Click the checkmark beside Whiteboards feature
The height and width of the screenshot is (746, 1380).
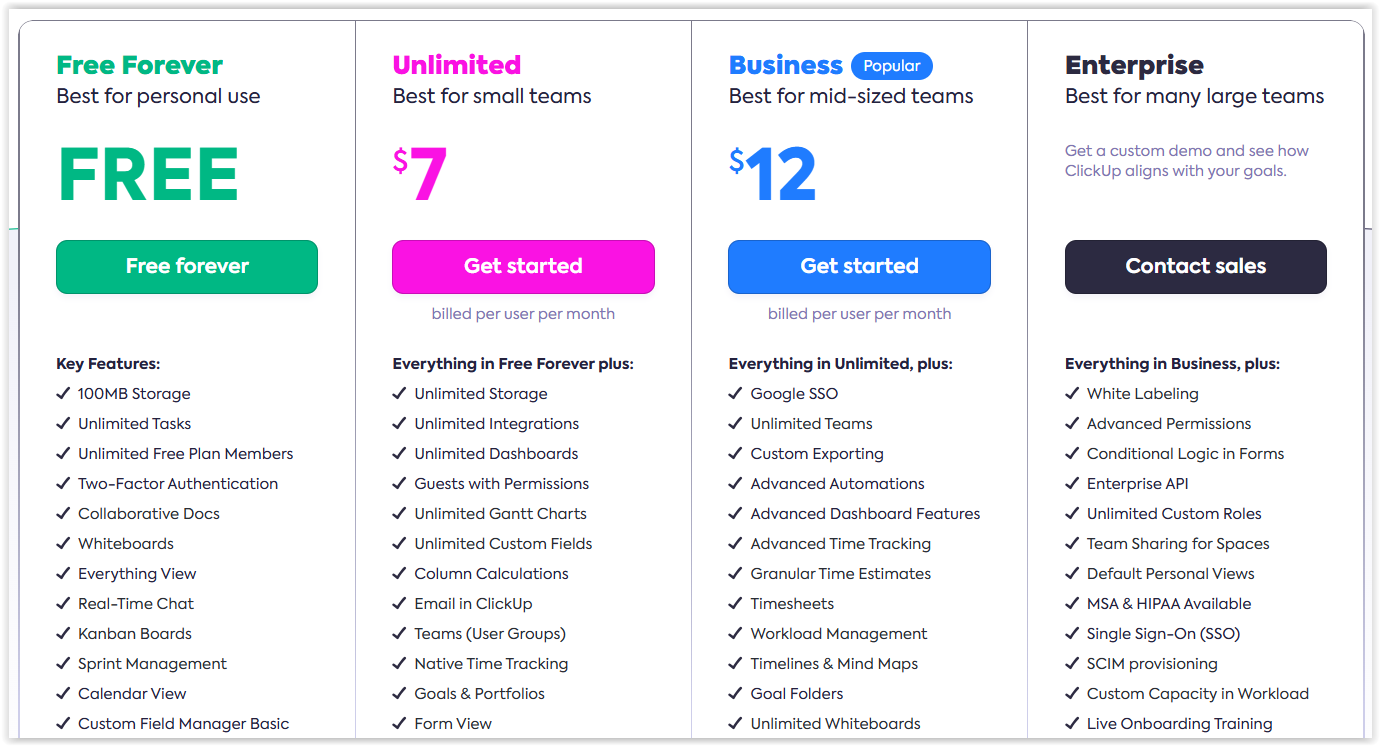(62, 543)
